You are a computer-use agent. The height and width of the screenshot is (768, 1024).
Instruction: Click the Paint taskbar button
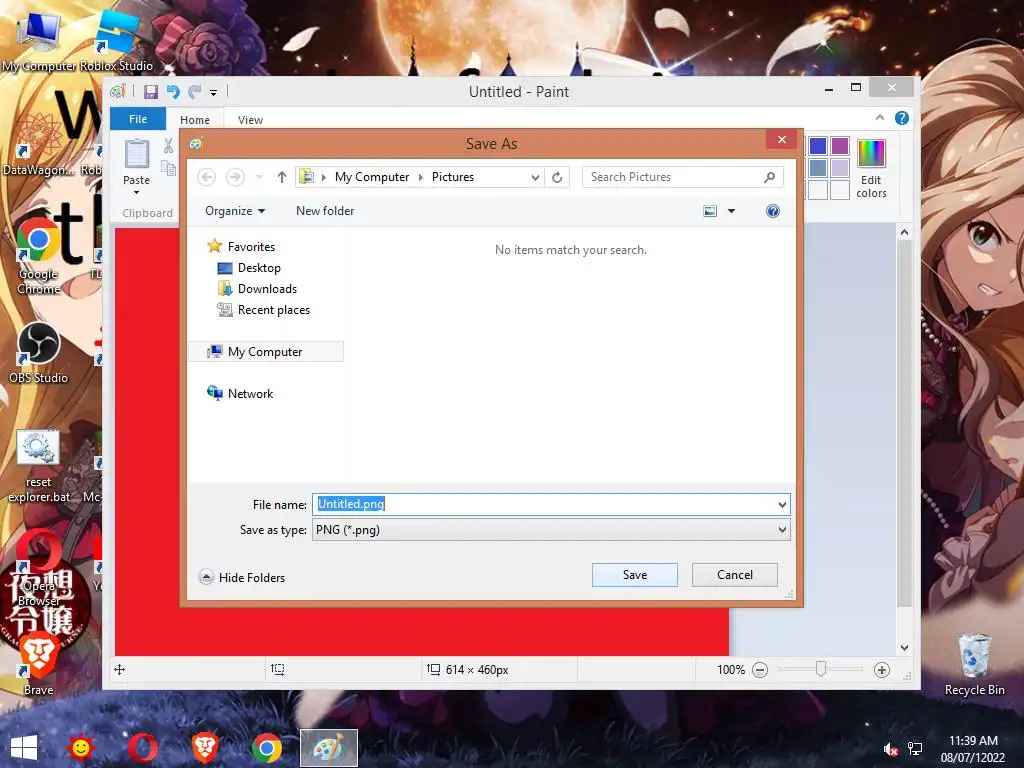(x=328, y=748)
